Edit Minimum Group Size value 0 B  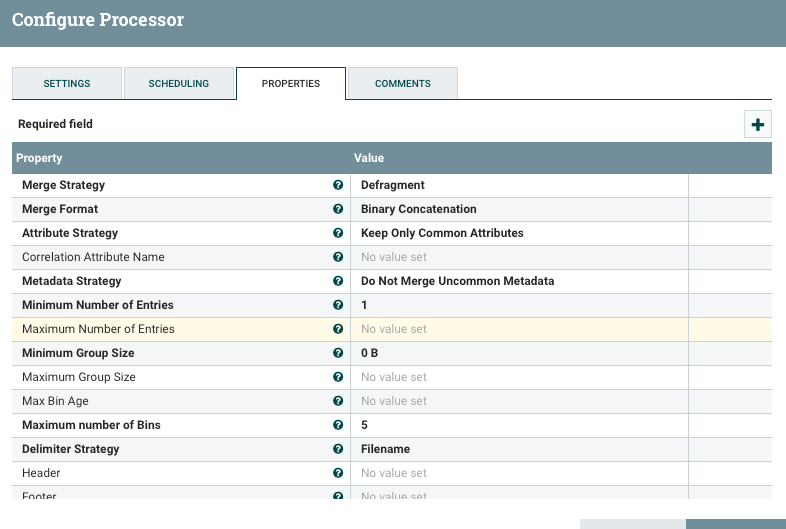point(519,353)
